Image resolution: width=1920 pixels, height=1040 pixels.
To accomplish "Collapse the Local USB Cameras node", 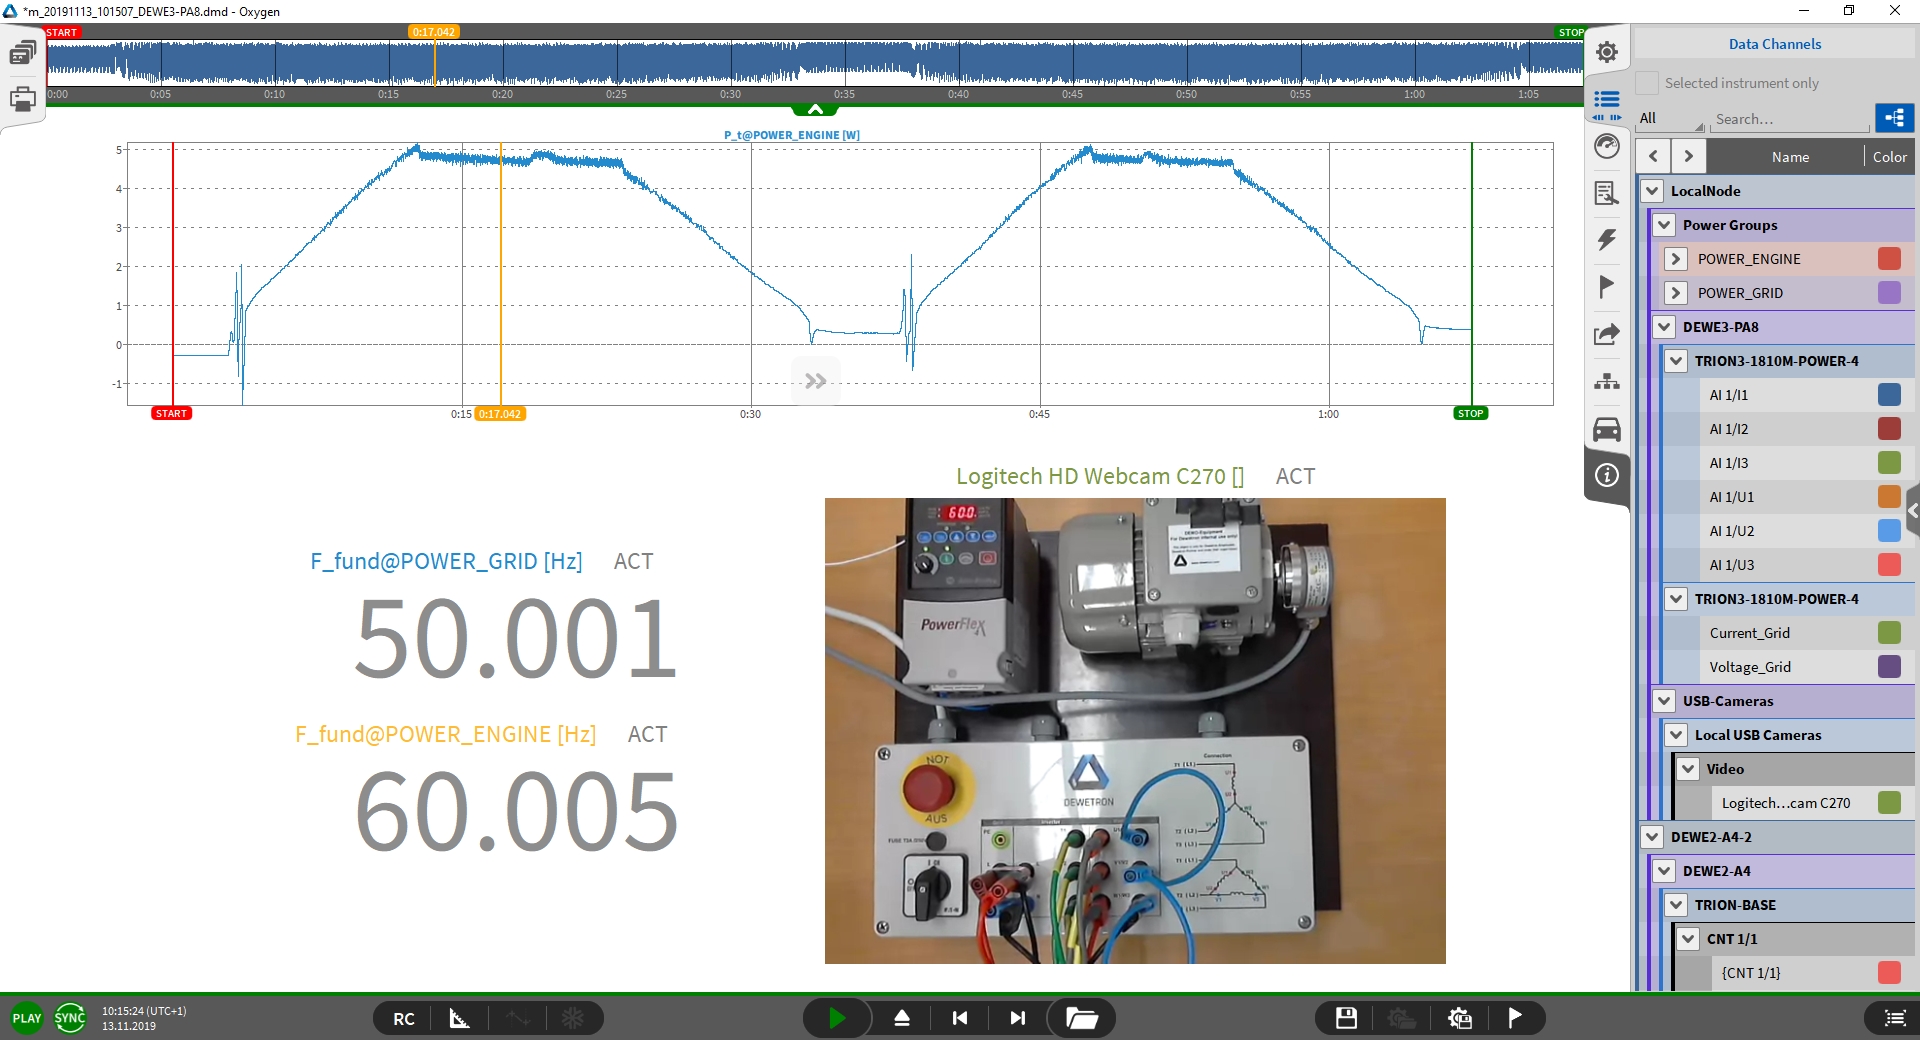I will [x=1676, y=735].
